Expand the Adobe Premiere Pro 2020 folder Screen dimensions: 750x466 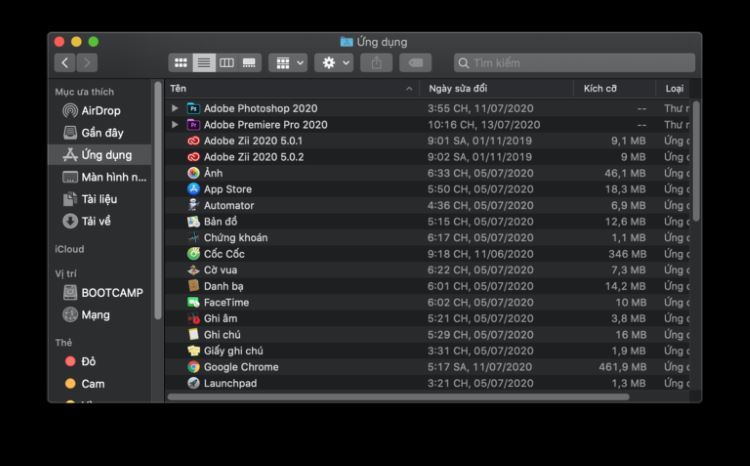tap(175, 124)
